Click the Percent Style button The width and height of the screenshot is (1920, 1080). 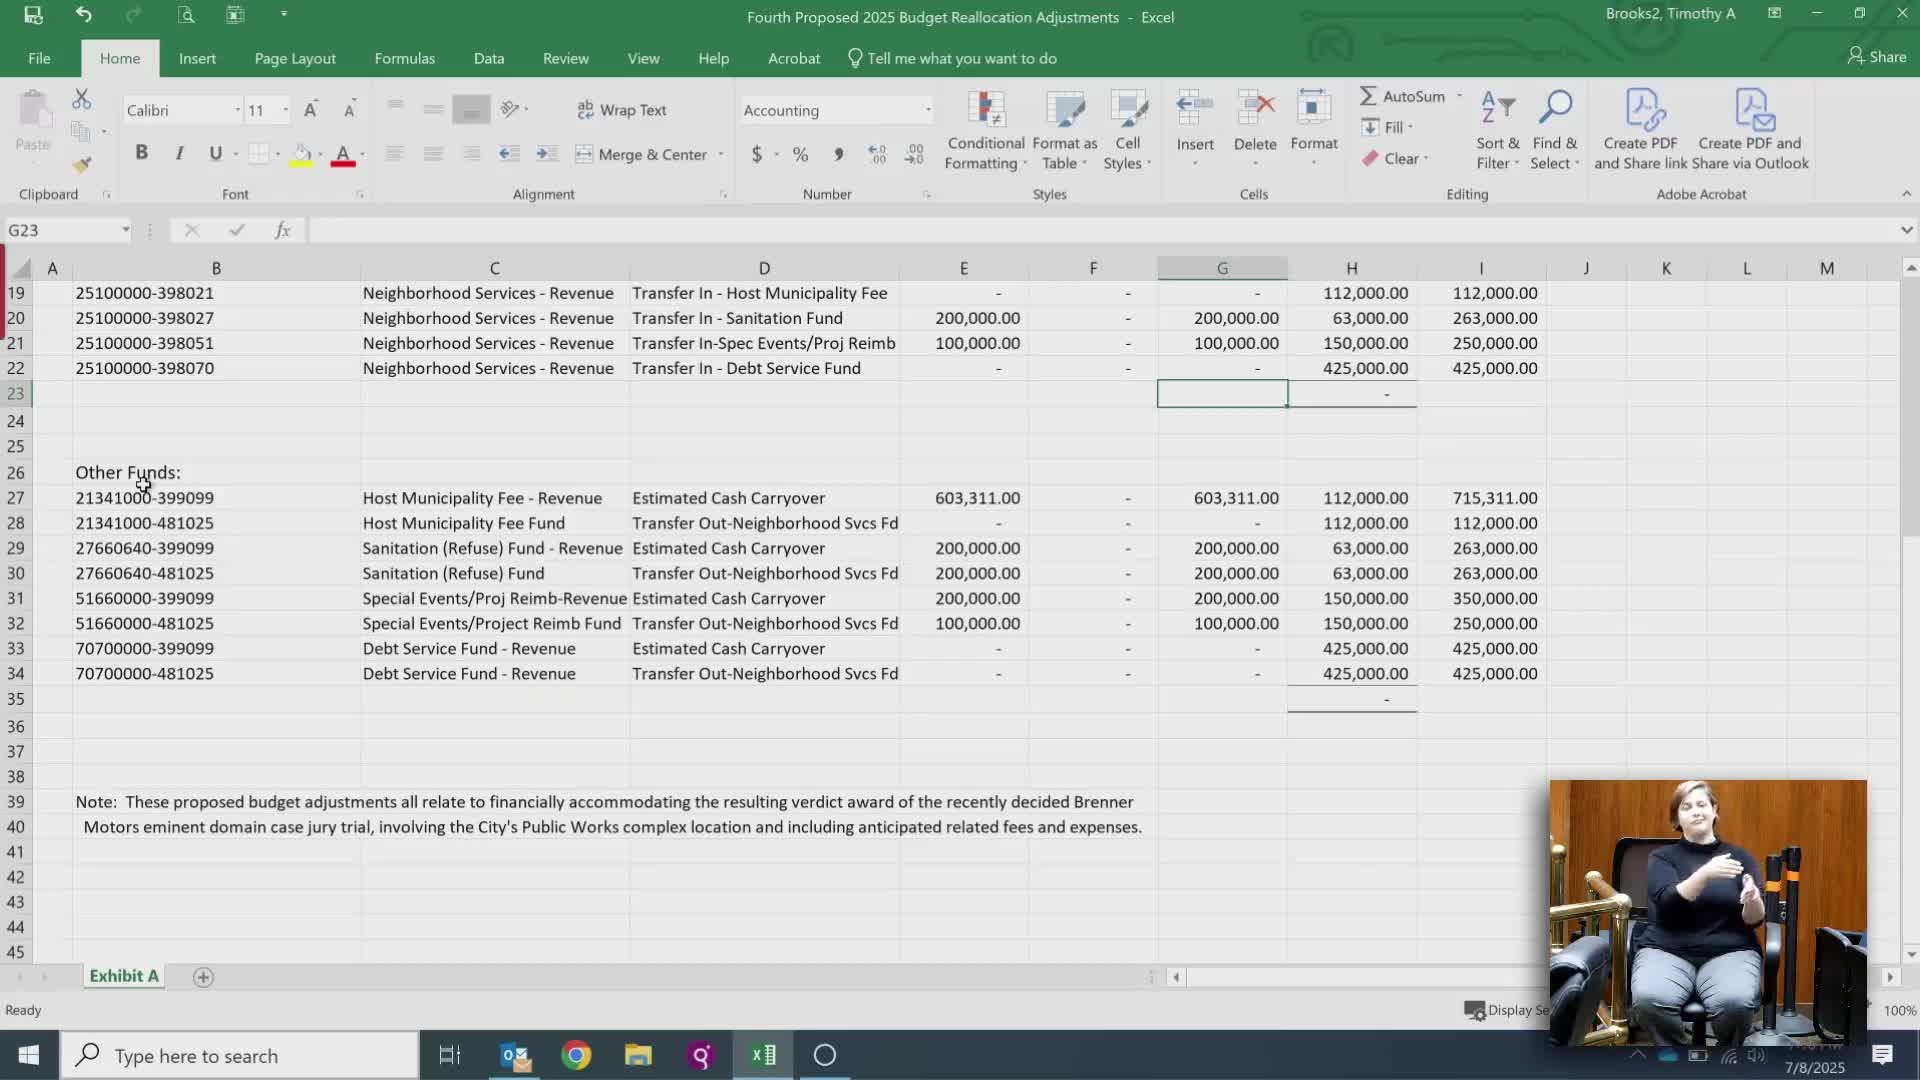point(800,154)
